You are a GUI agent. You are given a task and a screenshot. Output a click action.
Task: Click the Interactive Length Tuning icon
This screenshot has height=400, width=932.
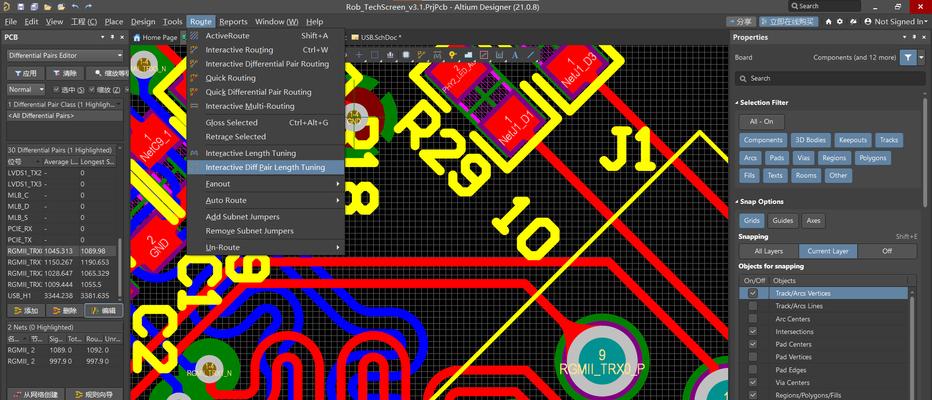pyautogui.click(x=195, y=153)
